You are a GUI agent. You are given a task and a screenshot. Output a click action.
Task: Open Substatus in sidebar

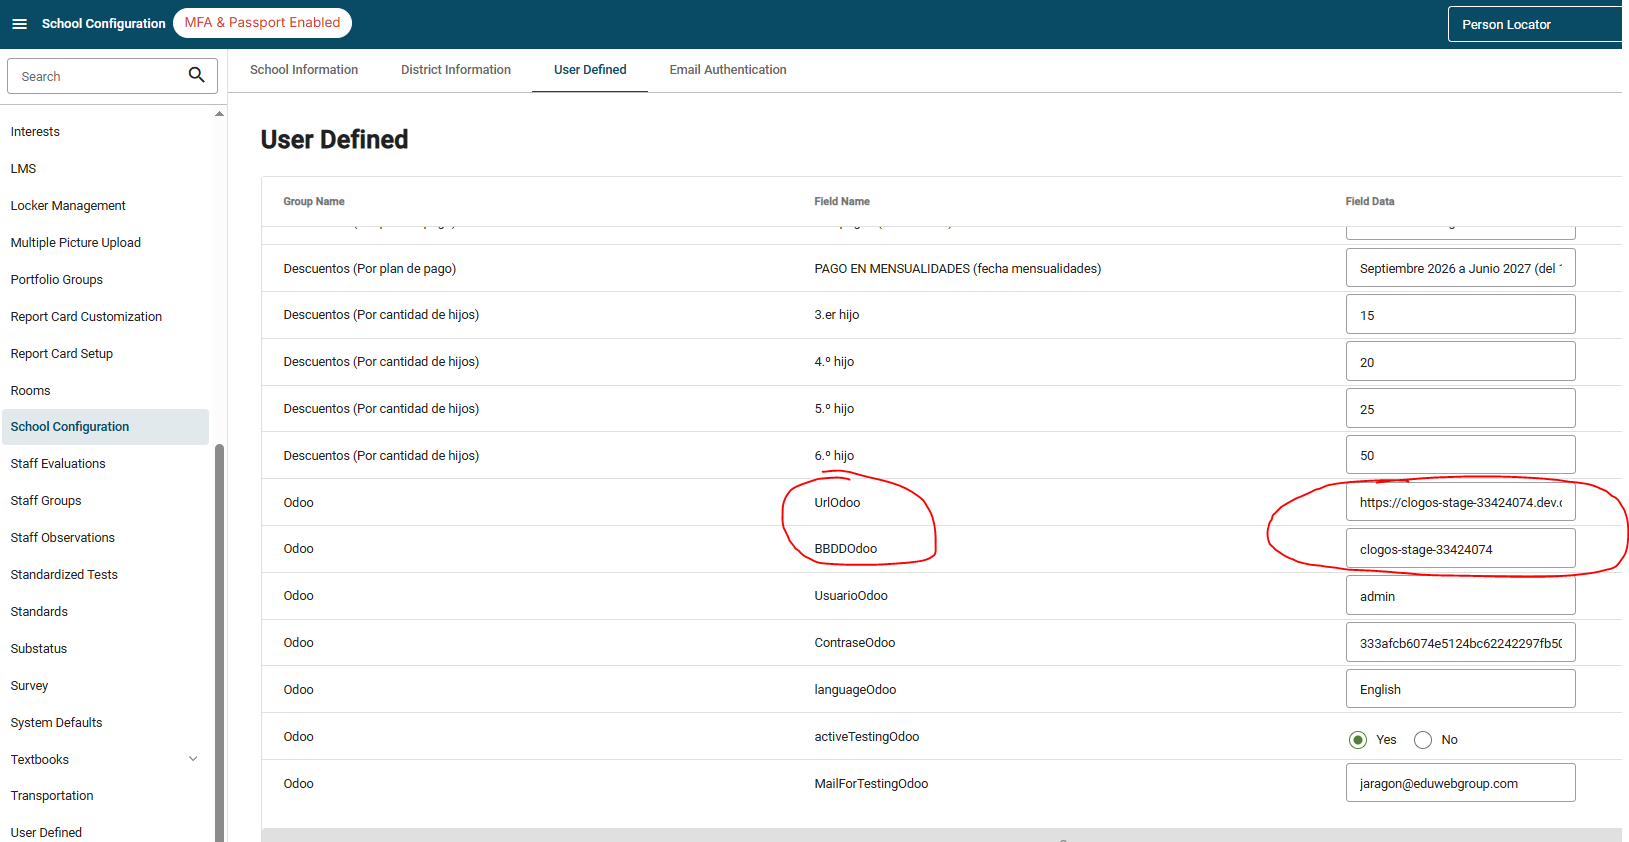[x=39, y=649]
